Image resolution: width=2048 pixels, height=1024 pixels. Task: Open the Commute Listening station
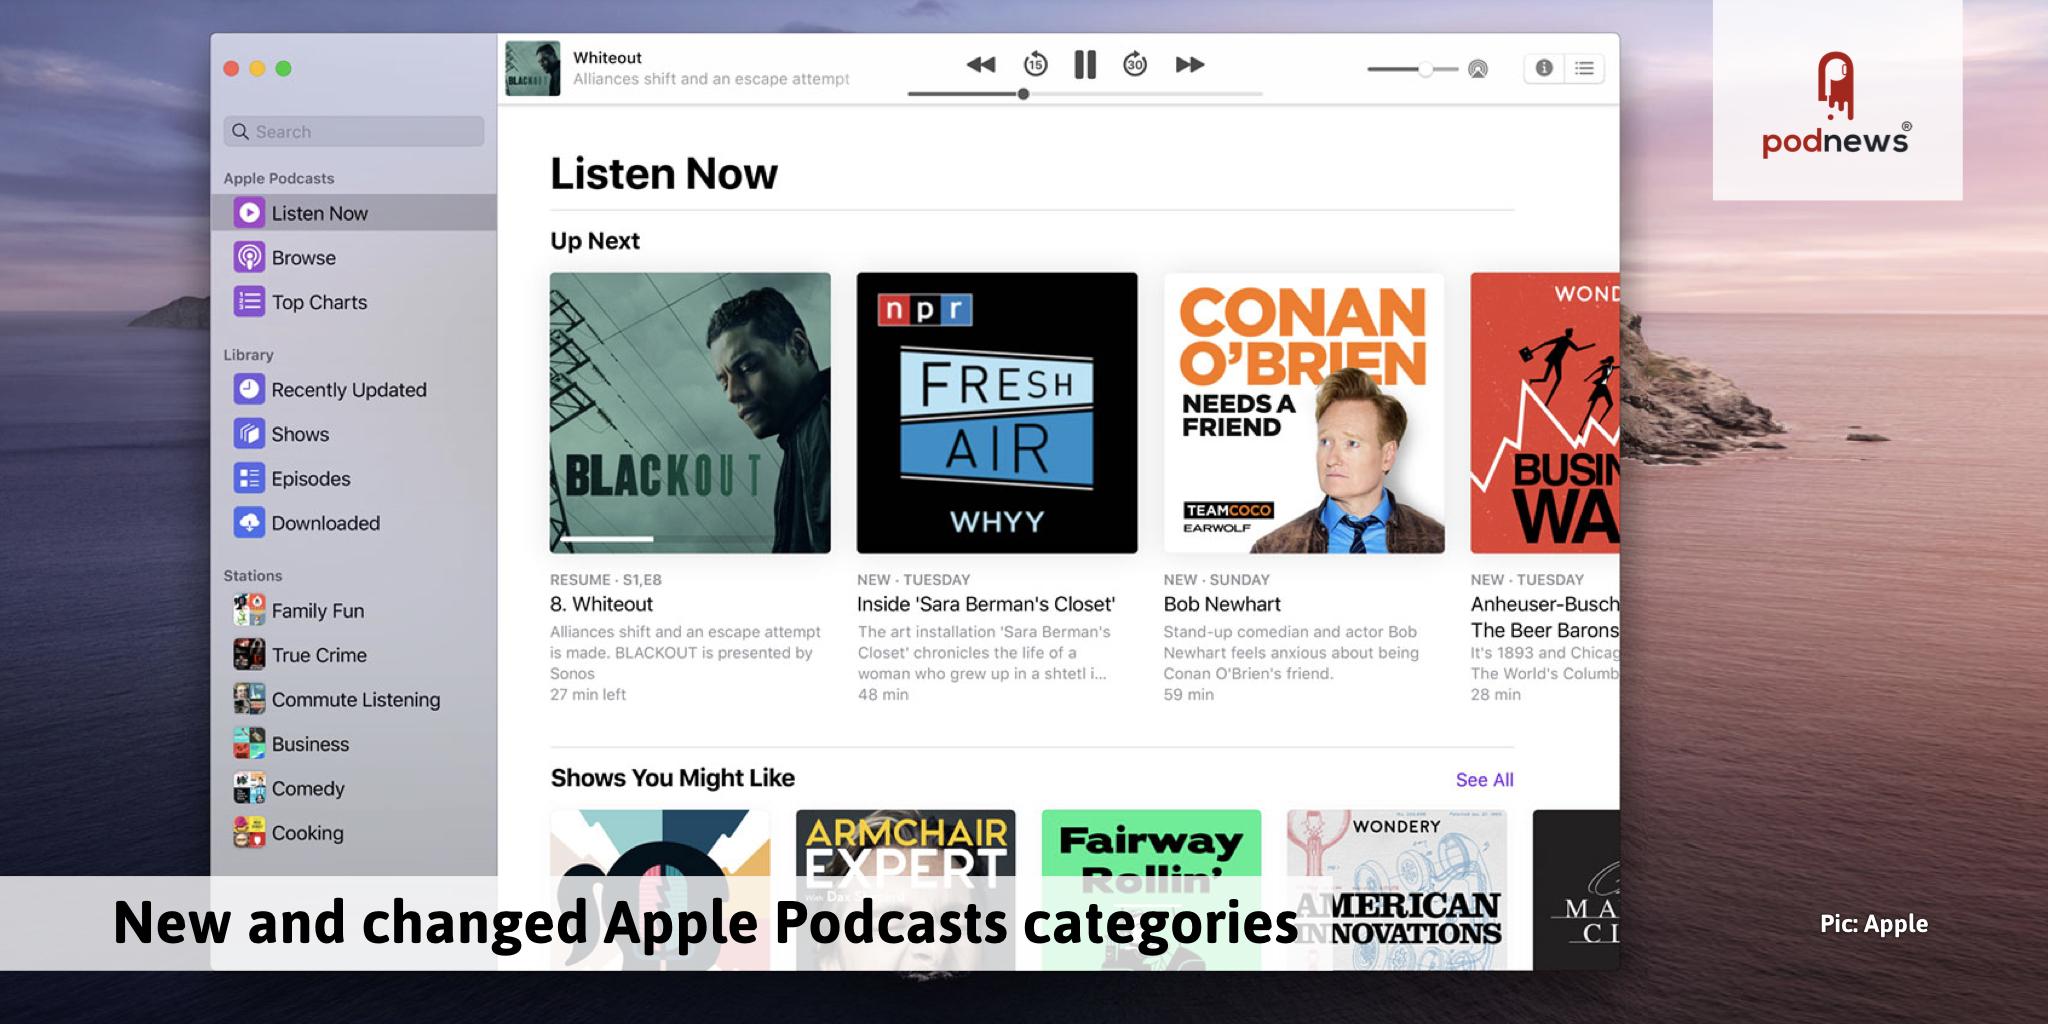(356, 699)
